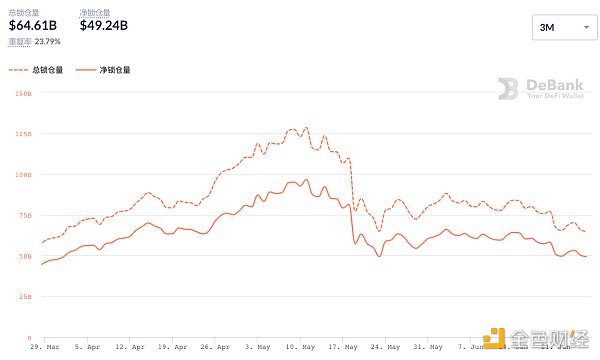Click the 100B y-axis label
The height and width of the screenshot is (360, 600).
[x=23, y=175]
